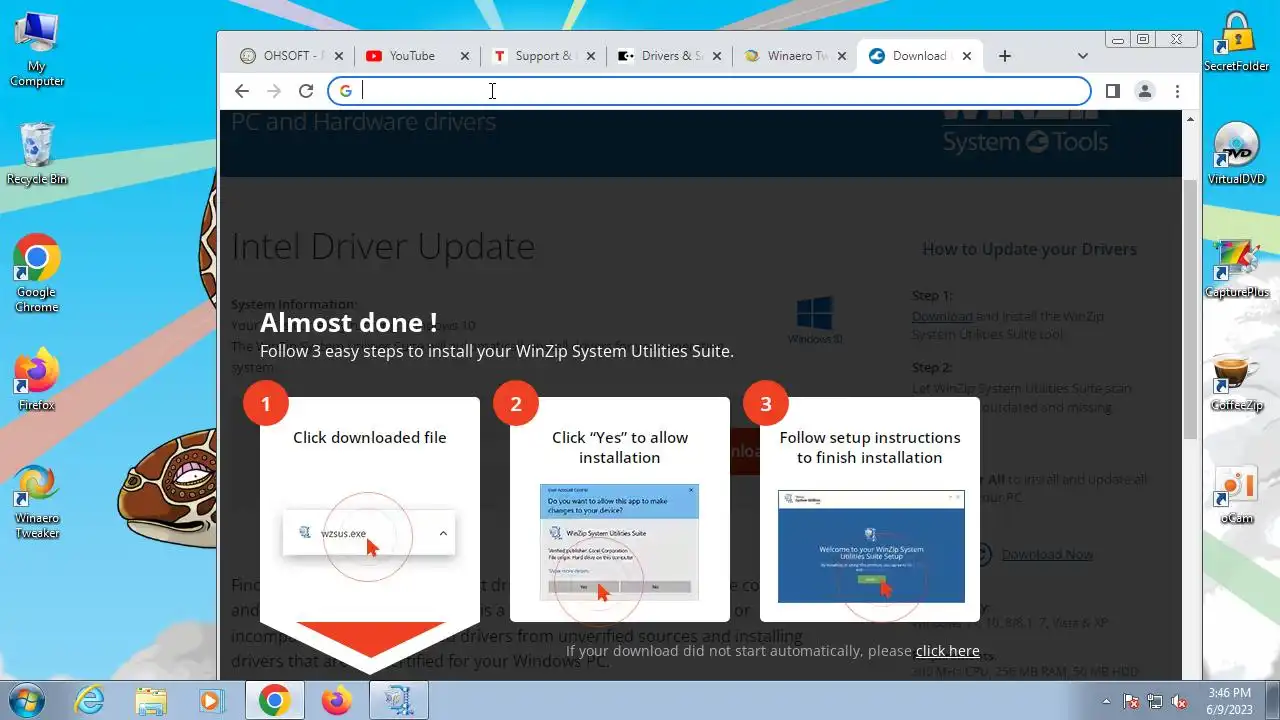Select the active Download tab
Screen dimensions: 1280x720
pos(921,56)
